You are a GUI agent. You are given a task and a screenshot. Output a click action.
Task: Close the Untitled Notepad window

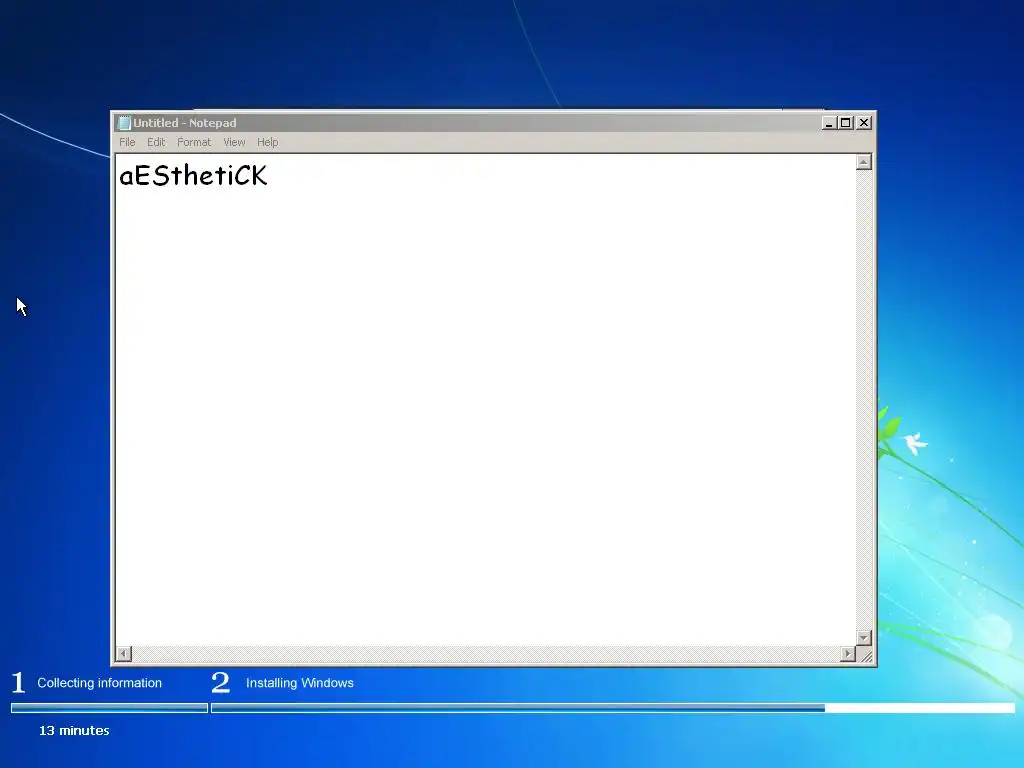click(863, 123)
